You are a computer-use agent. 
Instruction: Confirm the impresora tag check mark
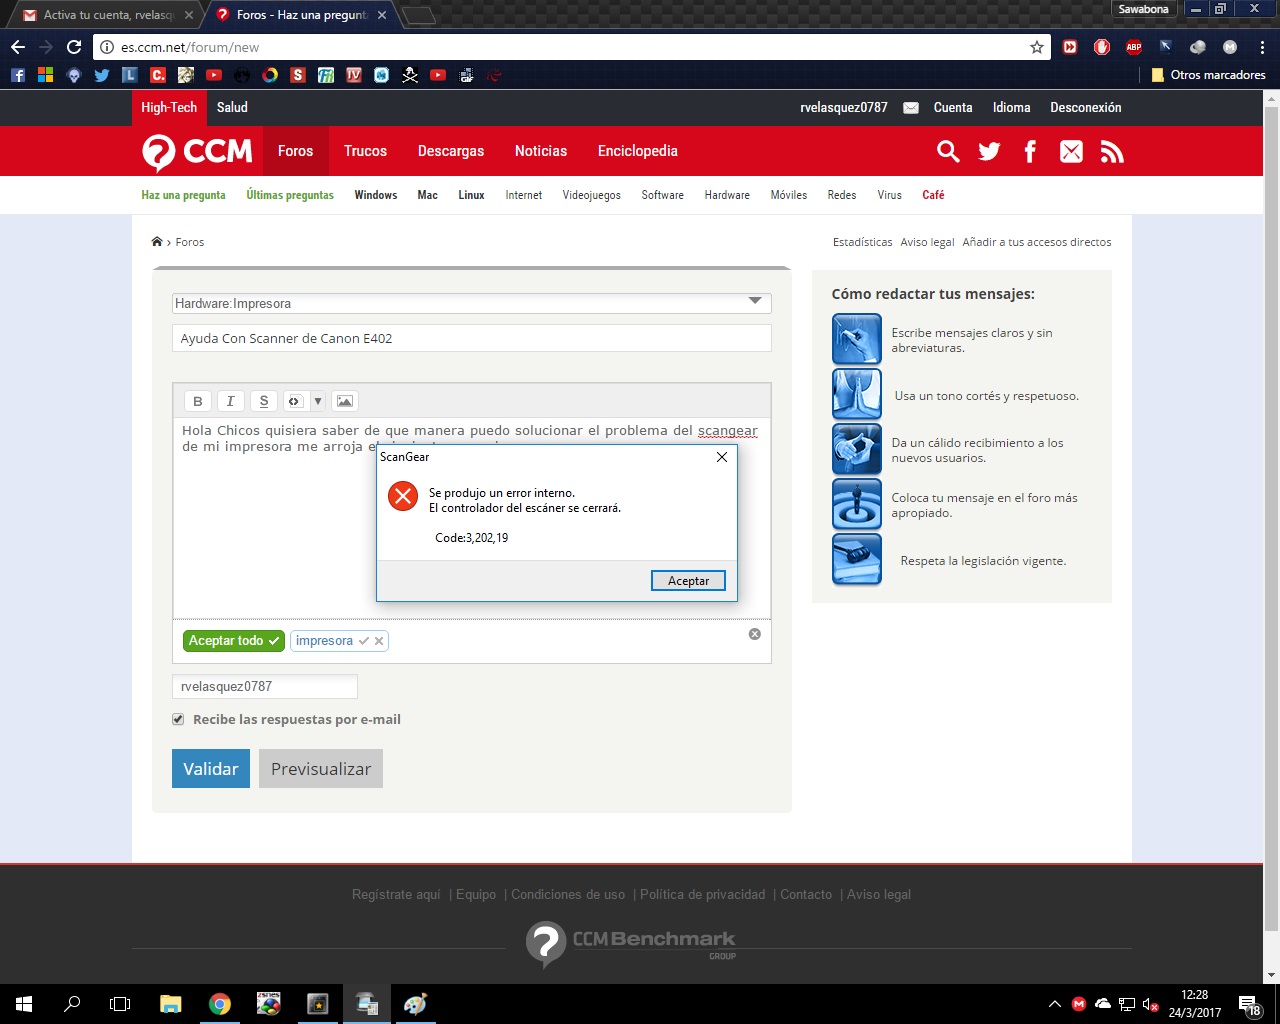tap(364, 641)
